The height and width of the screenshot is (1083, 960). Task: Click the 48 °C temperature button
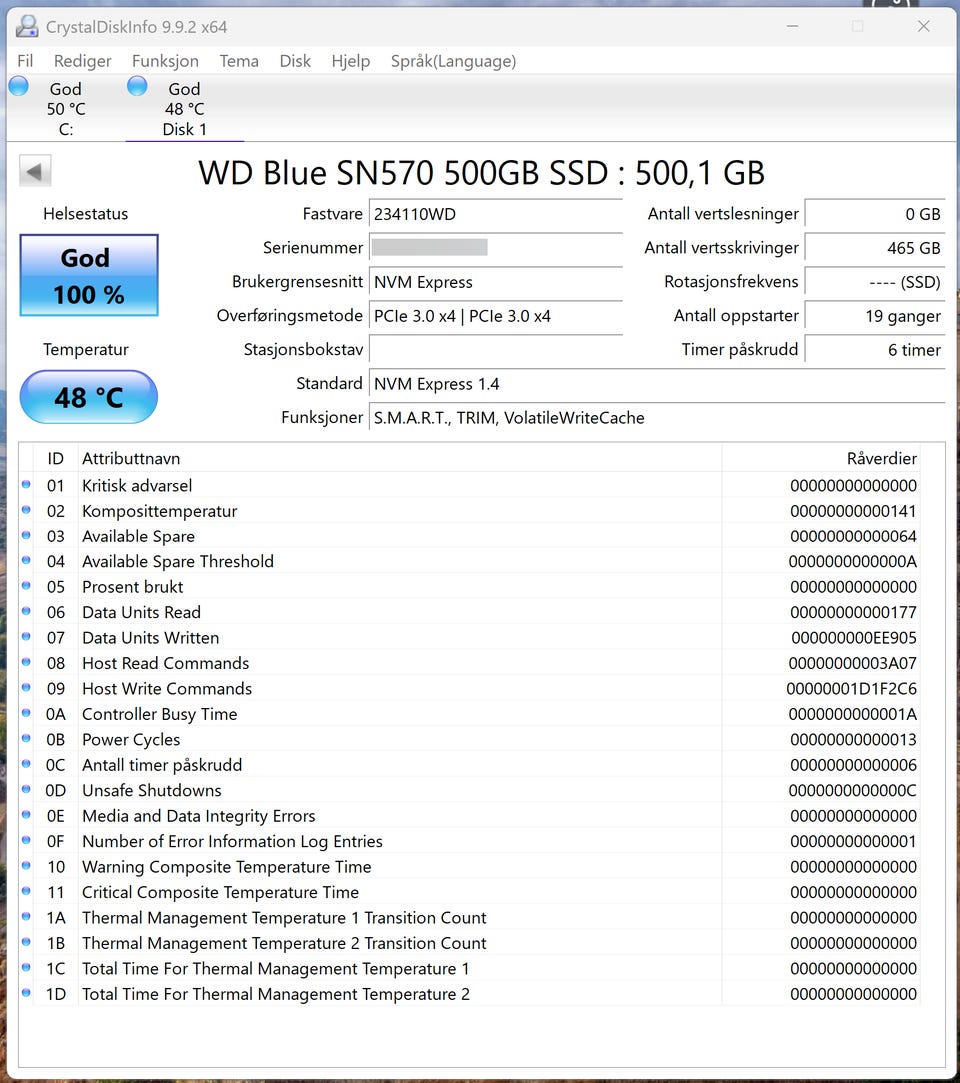(89, 397)
